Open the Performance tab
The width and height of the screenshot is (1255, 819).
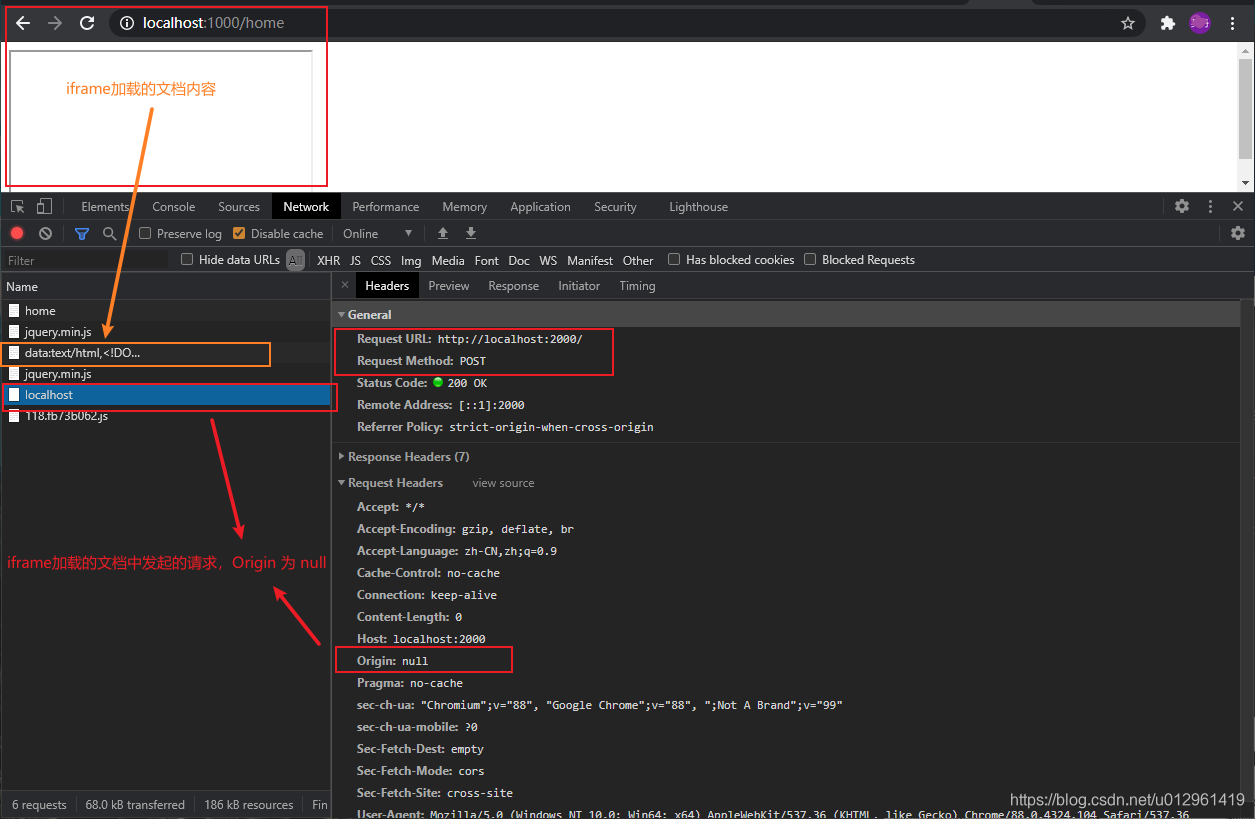tap(386, 207)
